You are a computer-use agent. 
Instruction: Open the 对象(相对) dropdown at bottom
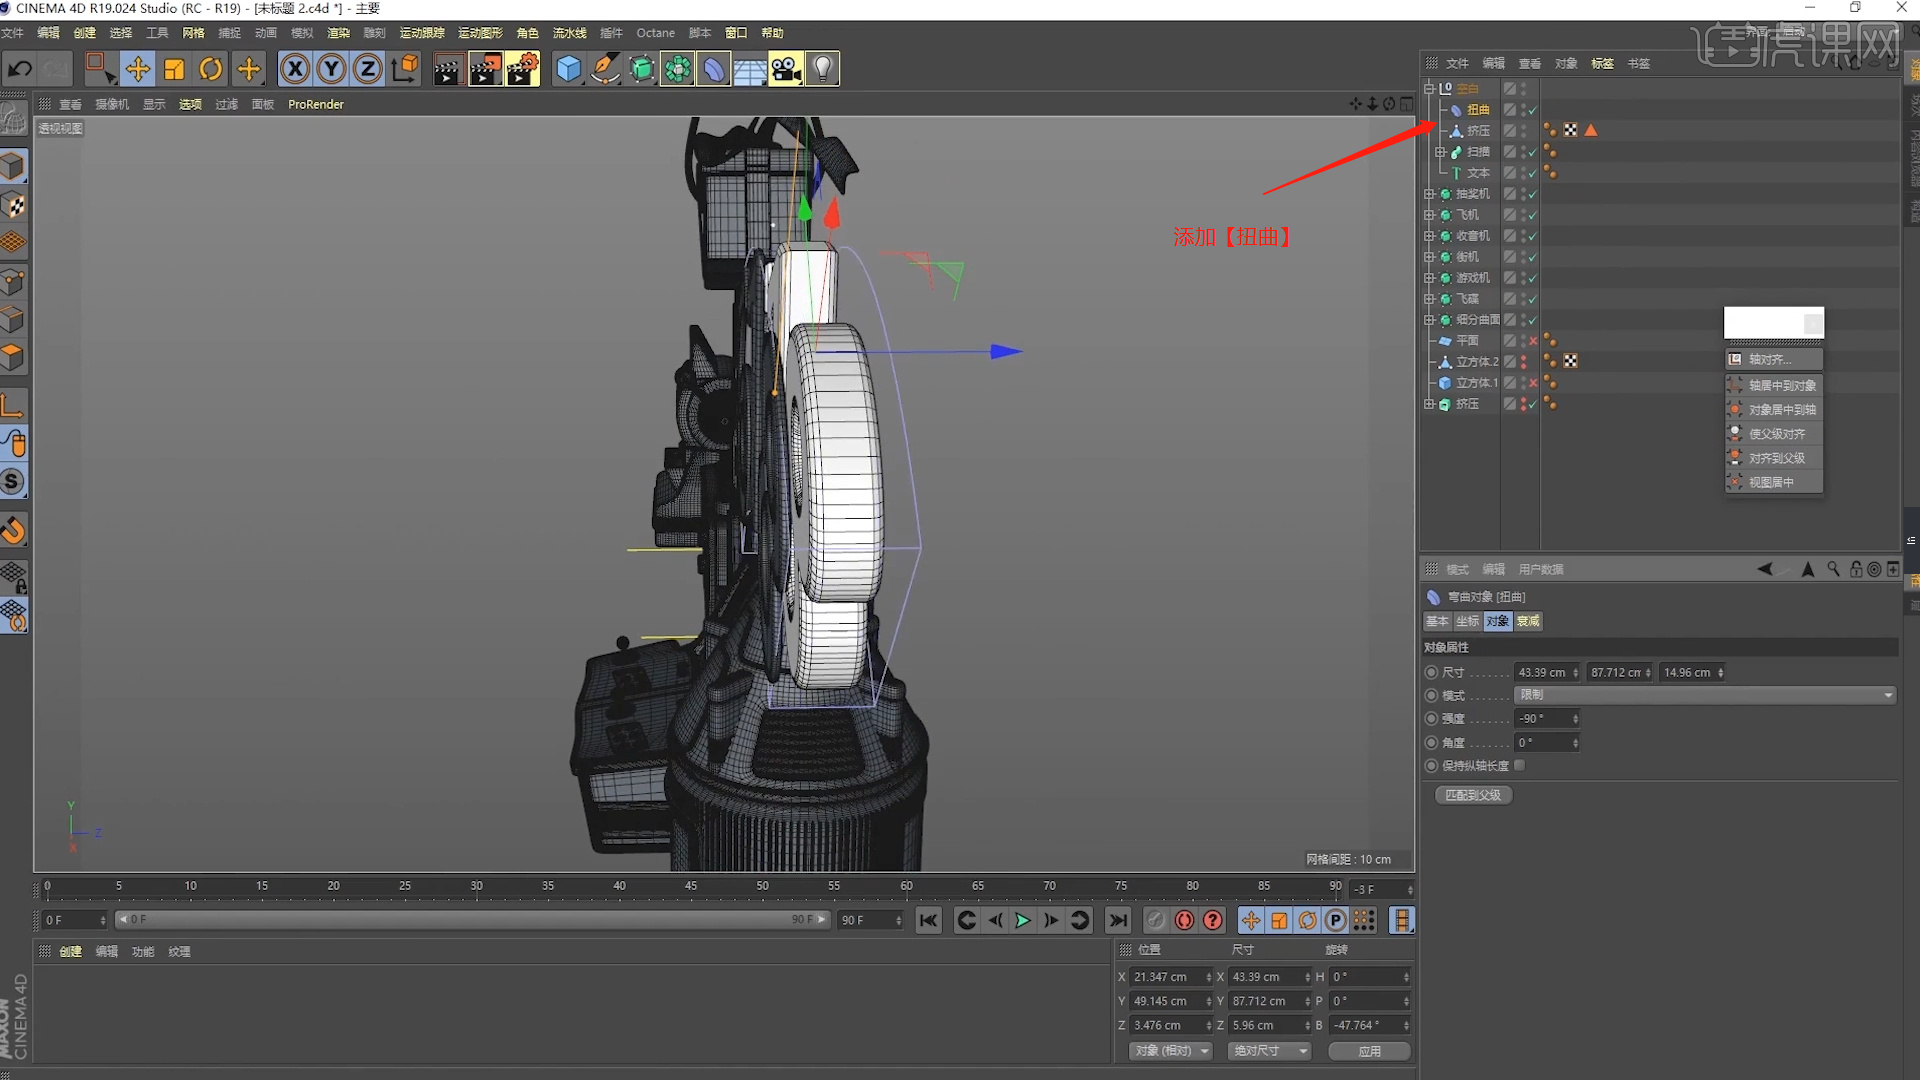coord(1169,1051)
